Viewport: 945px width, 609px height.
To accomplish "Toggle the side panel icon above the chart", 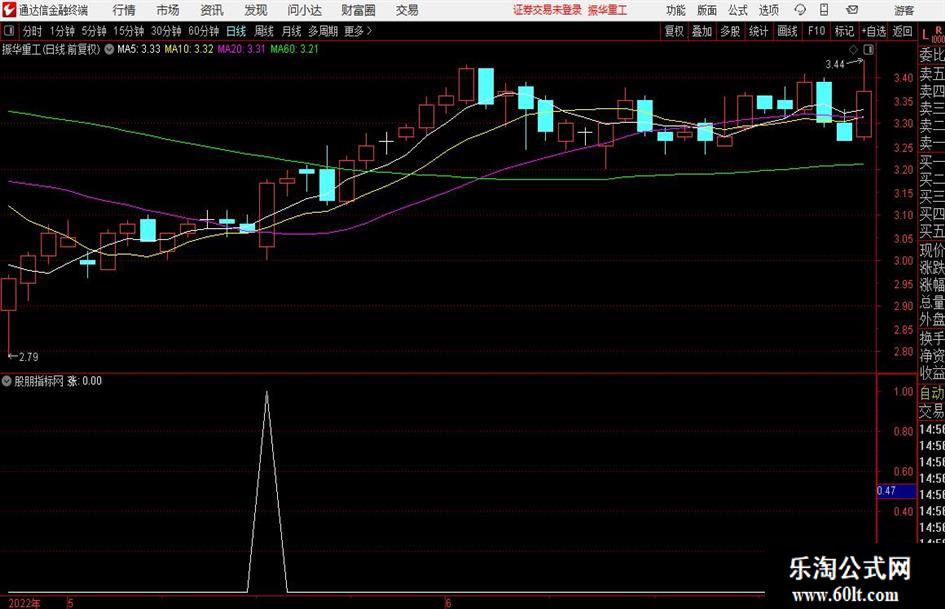I will 868,49.
